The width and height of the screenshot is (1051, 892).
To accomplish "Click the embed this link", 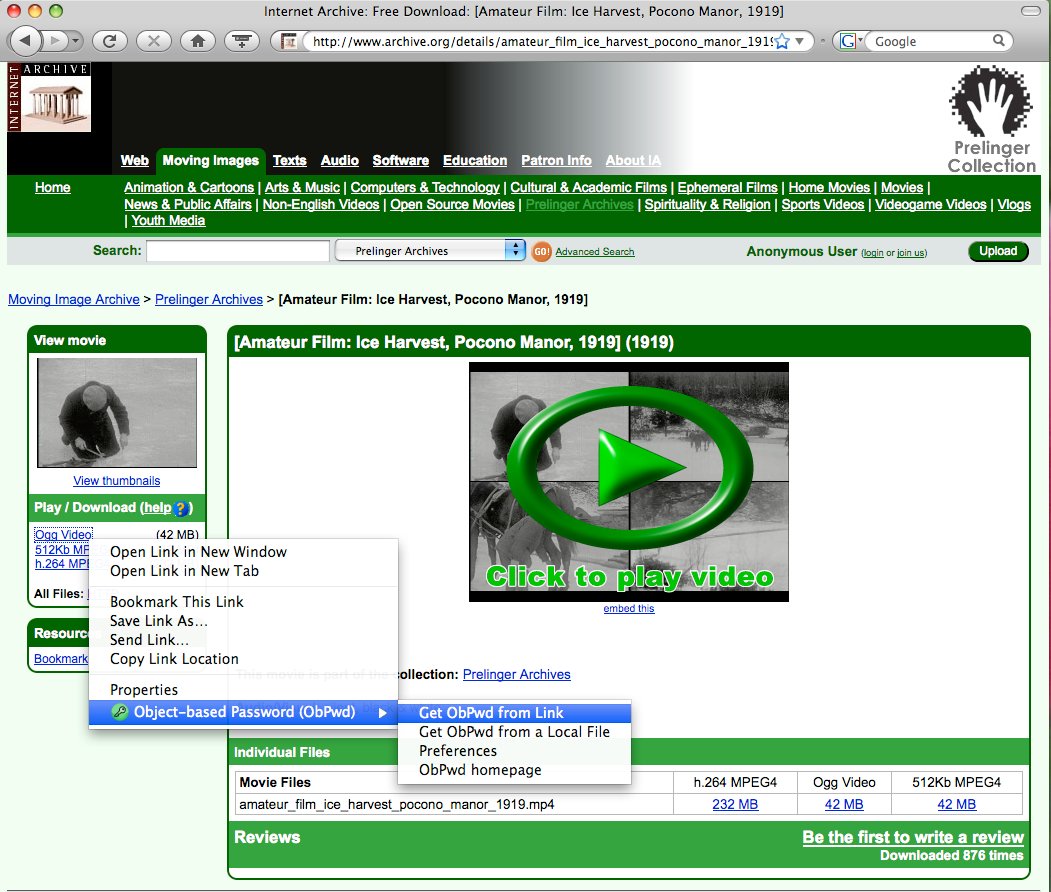I will pos(629,609).
